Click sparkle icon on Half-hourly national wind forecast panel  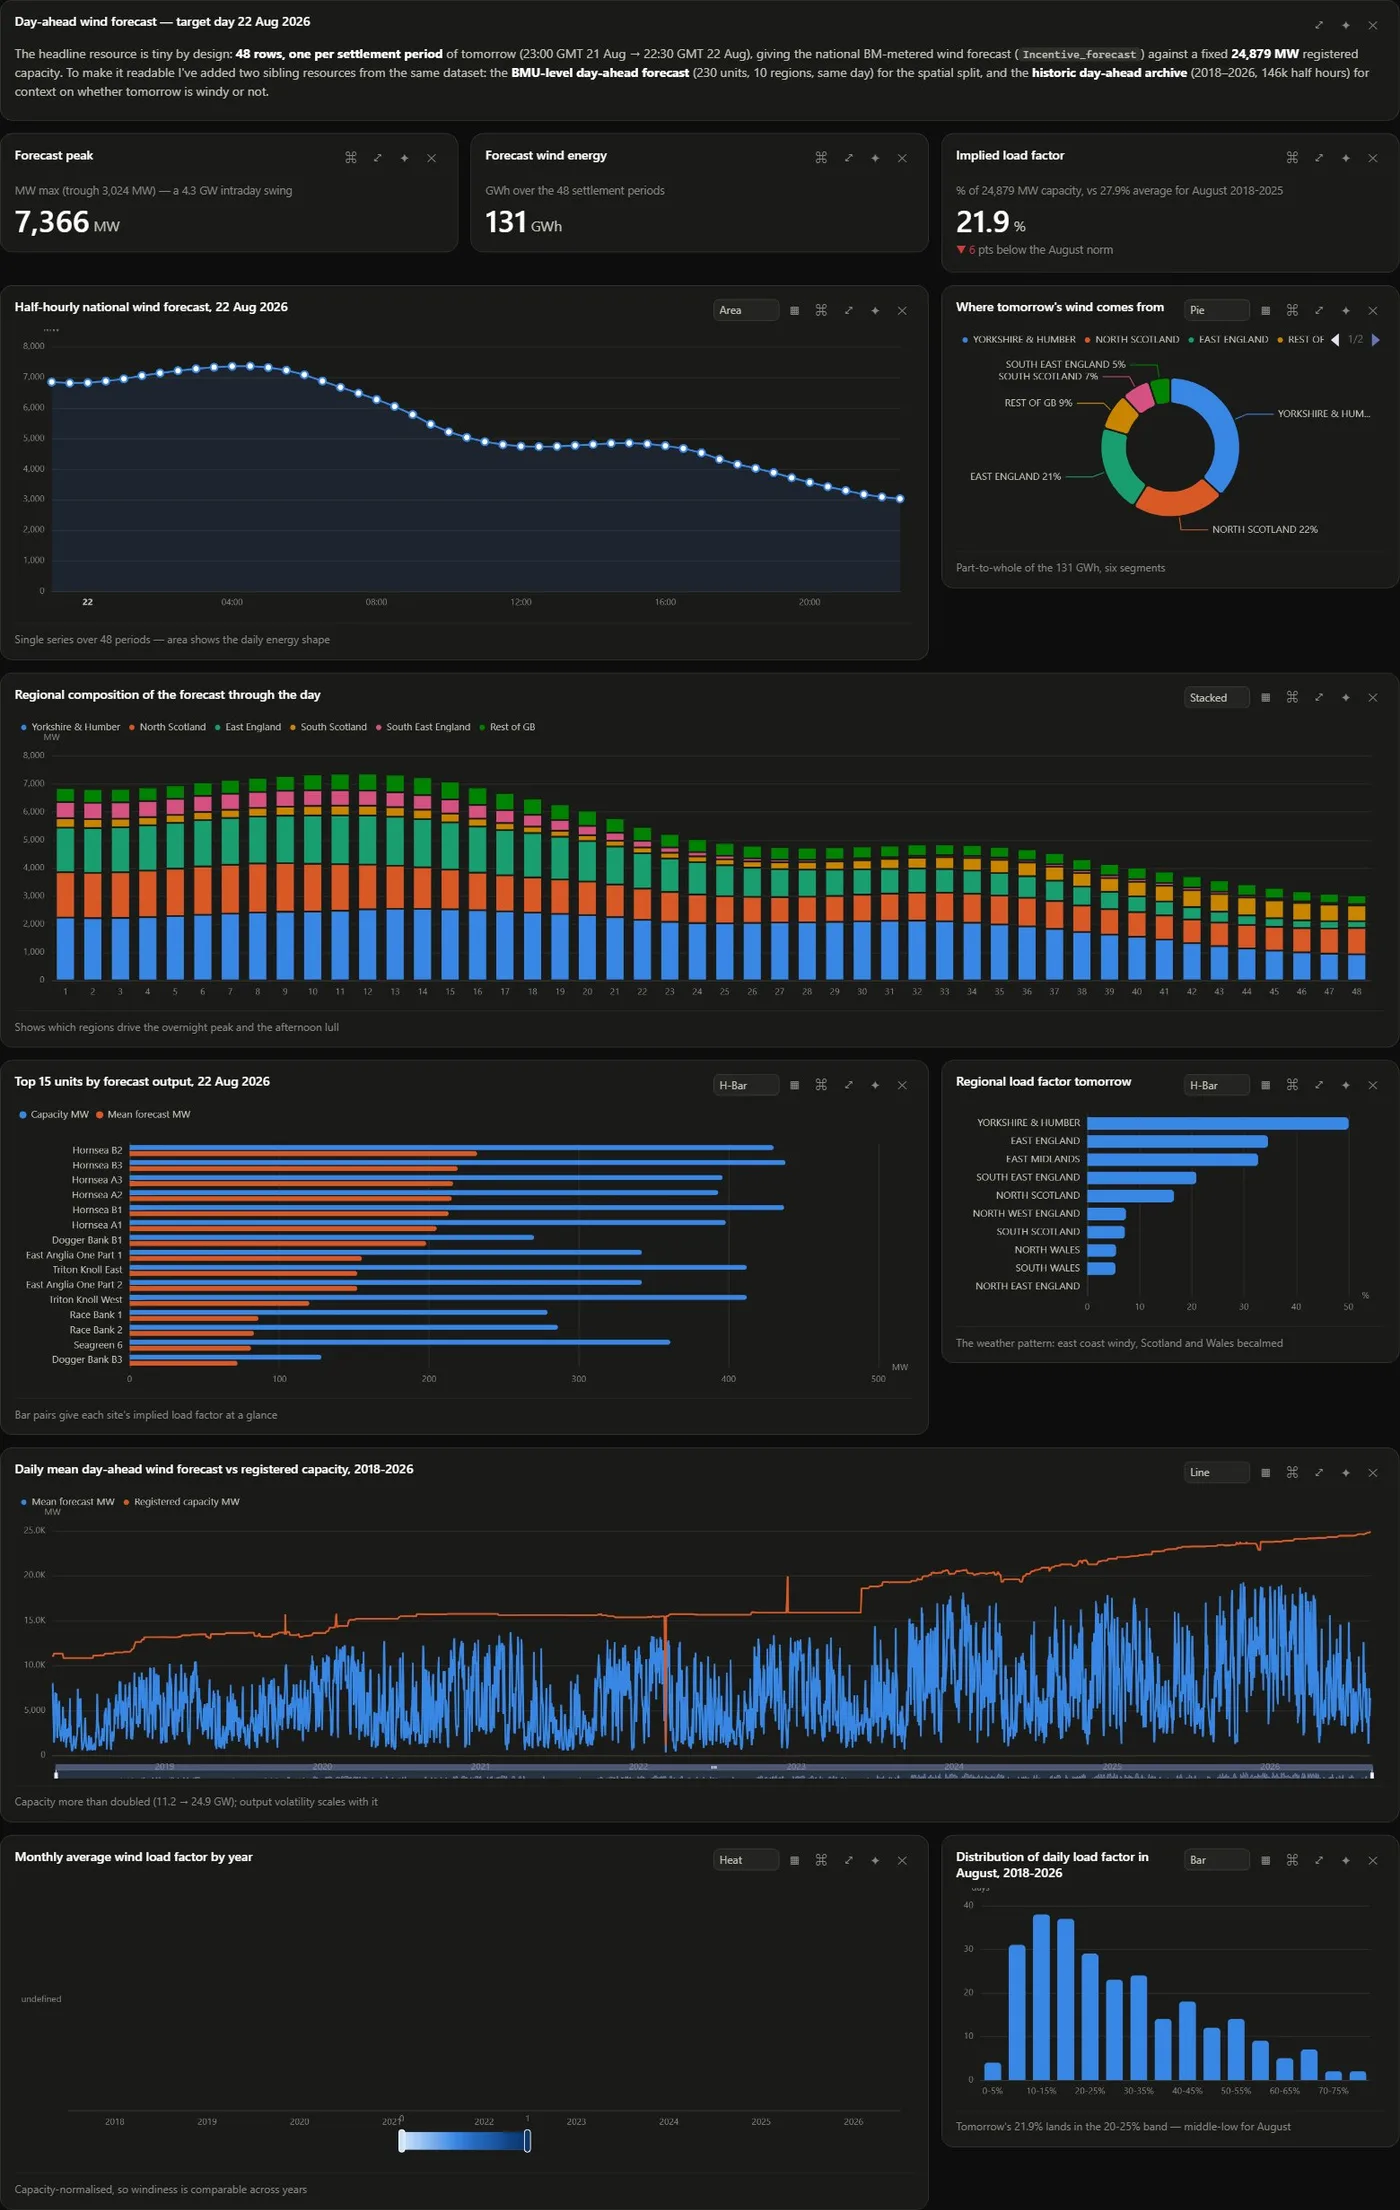coord(875,311)
